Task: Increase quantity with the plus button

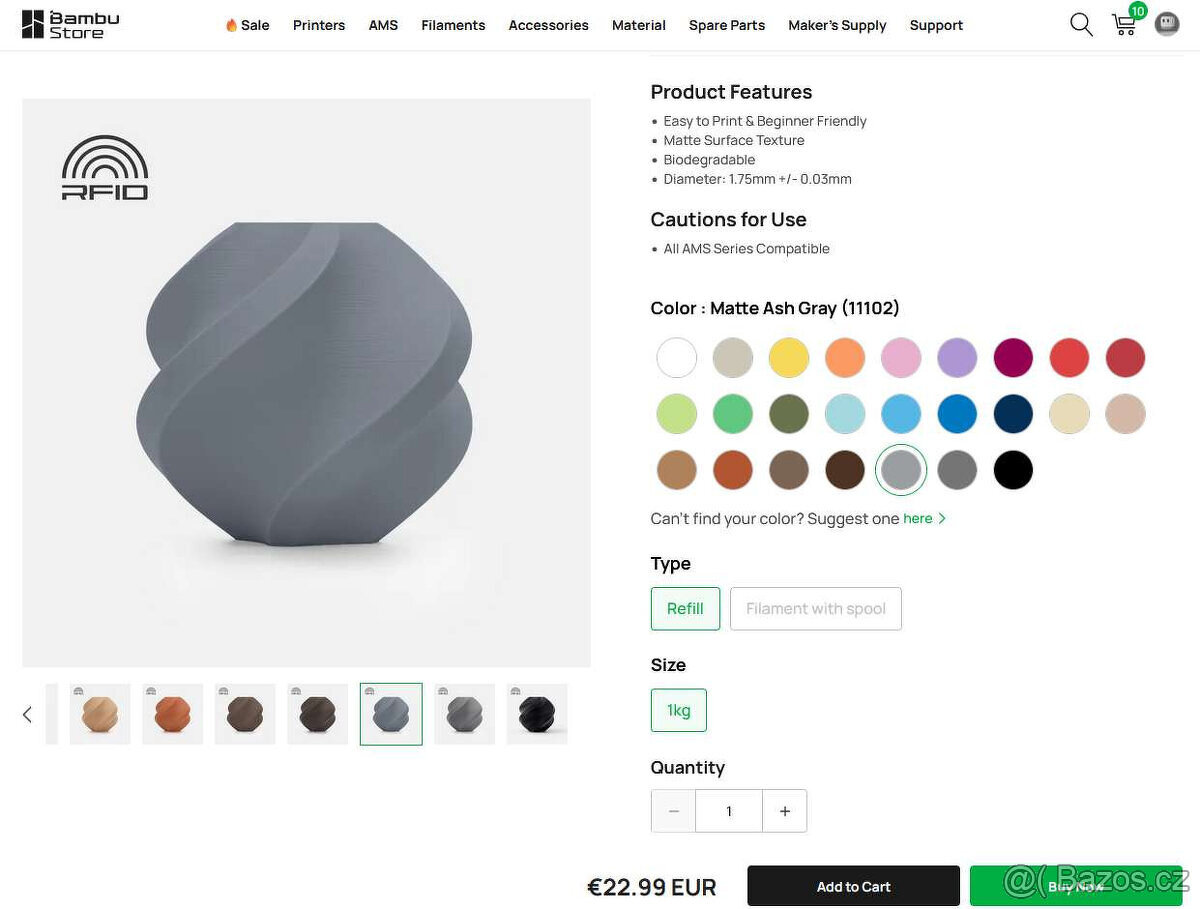Action: [785, 811]
